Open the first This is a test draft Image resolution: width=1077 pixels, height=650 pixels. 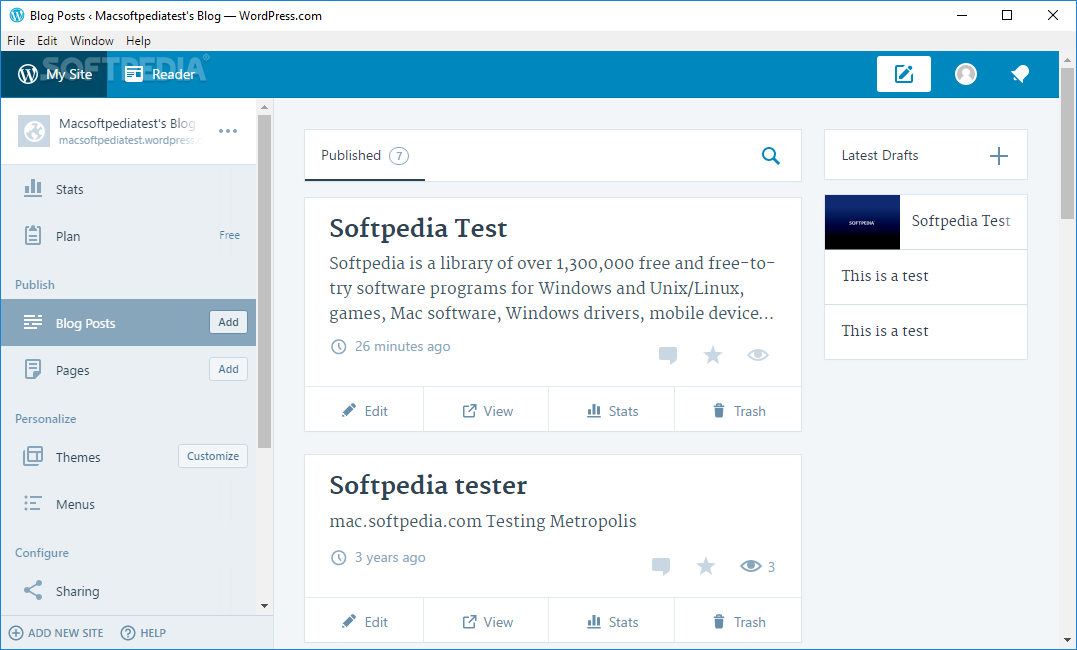tap(926, 276)
